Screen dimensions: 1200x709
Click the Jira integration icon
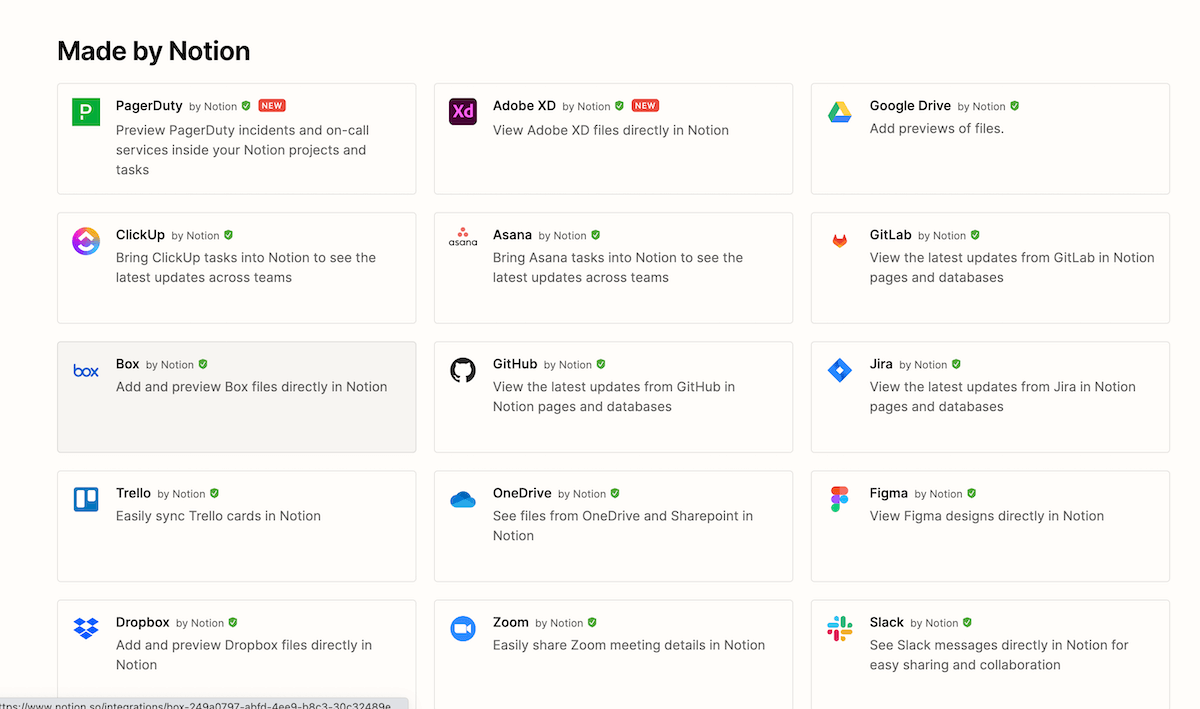click(x=839, y=370)
